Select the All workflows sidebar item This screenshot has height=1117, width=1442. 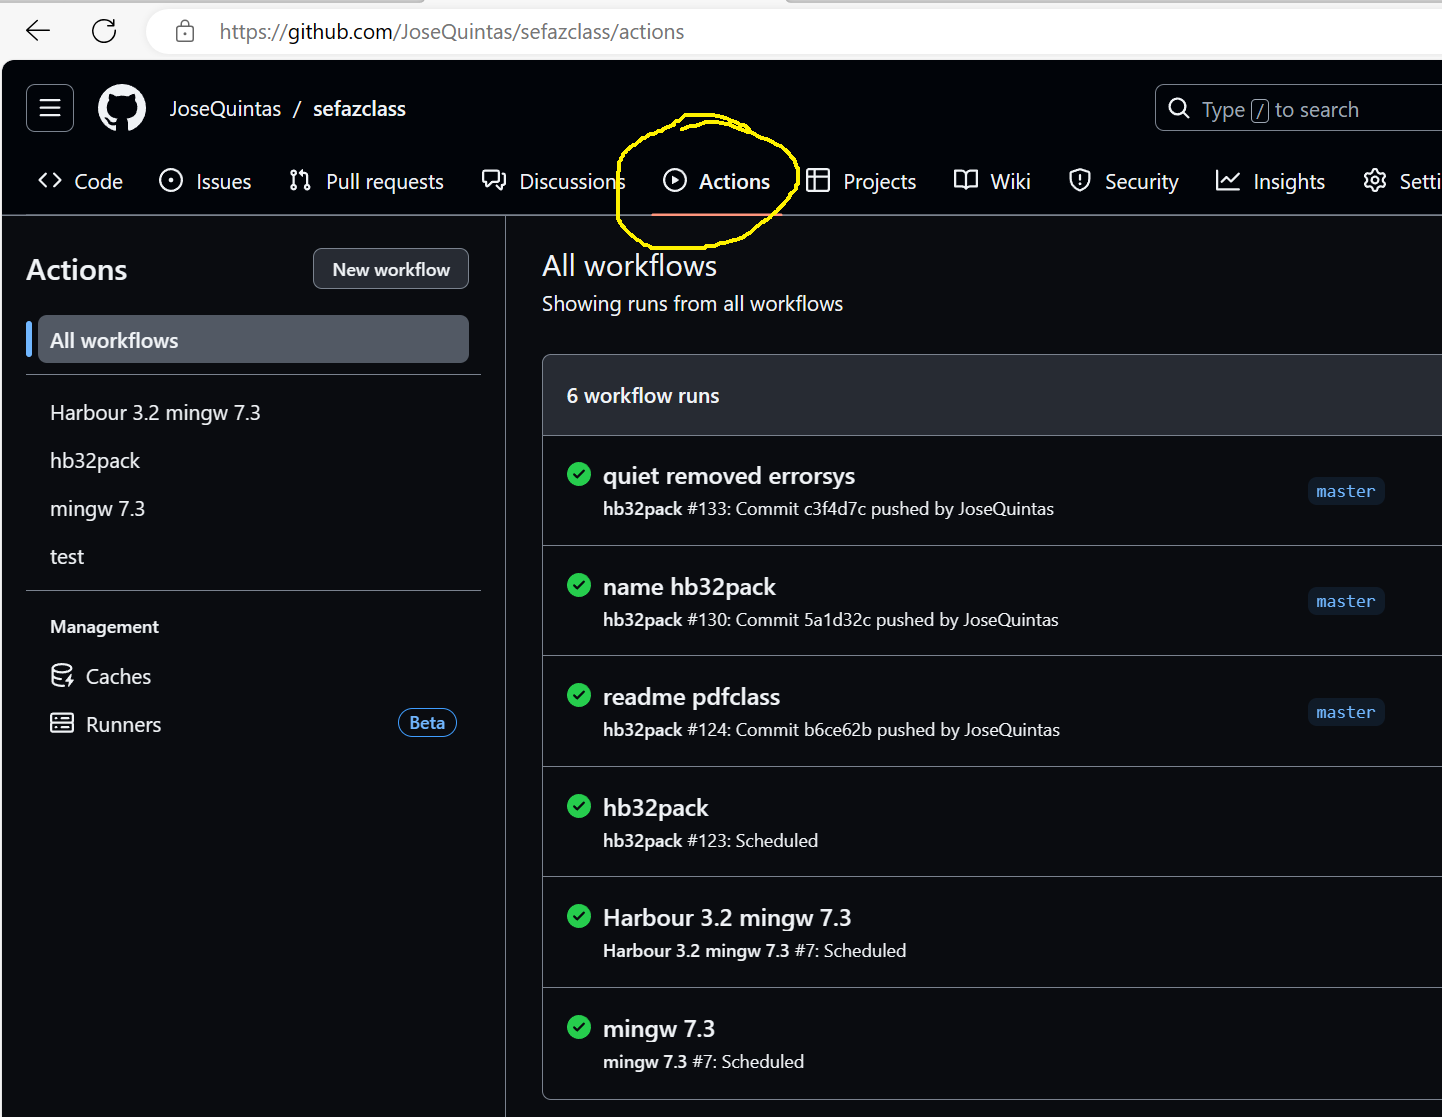point(252,340)
